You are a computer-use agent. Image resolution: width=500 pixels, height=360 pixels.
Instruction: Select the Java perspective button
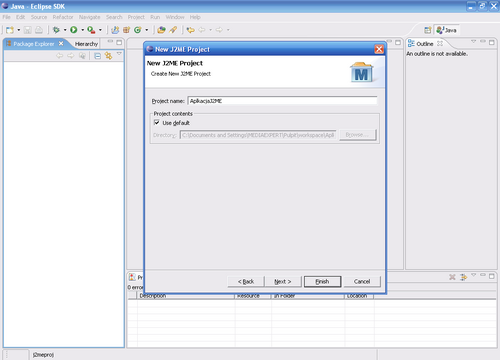pyautogui.click(x=447, y=30)
